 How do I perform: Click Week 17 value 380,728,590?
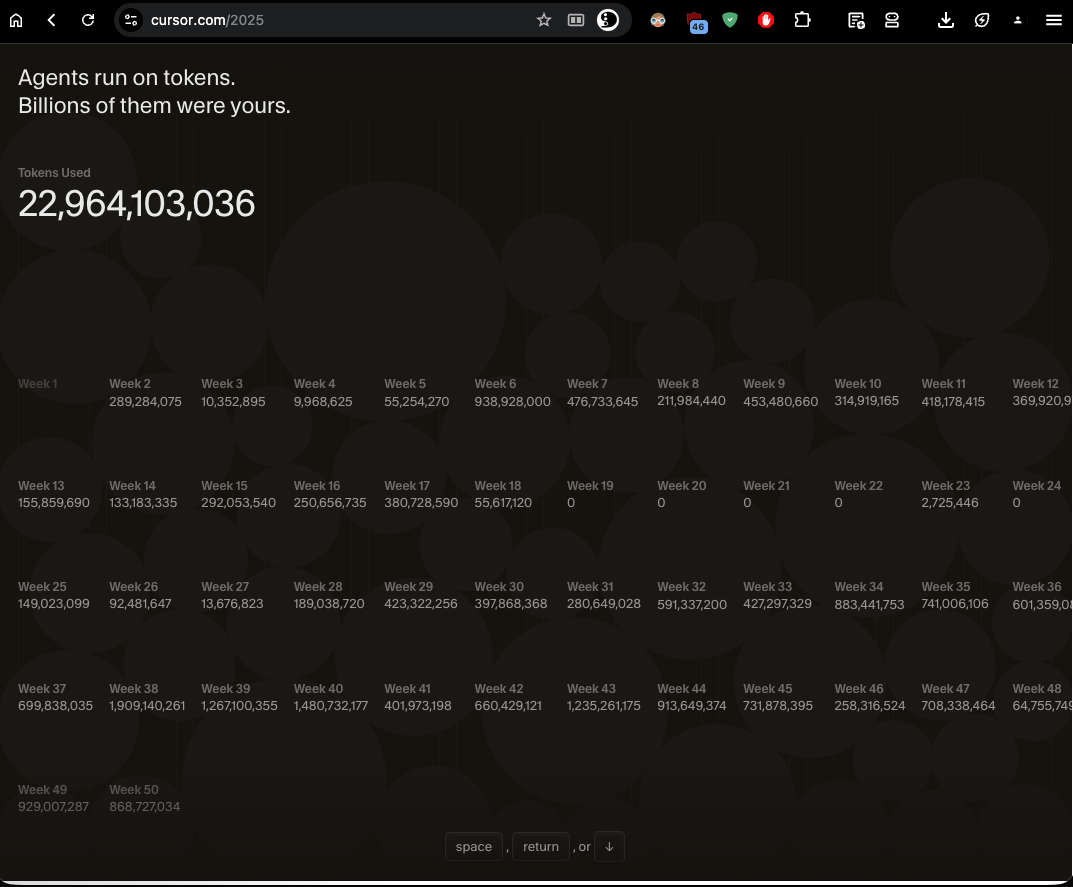click(x=421, y=502)
